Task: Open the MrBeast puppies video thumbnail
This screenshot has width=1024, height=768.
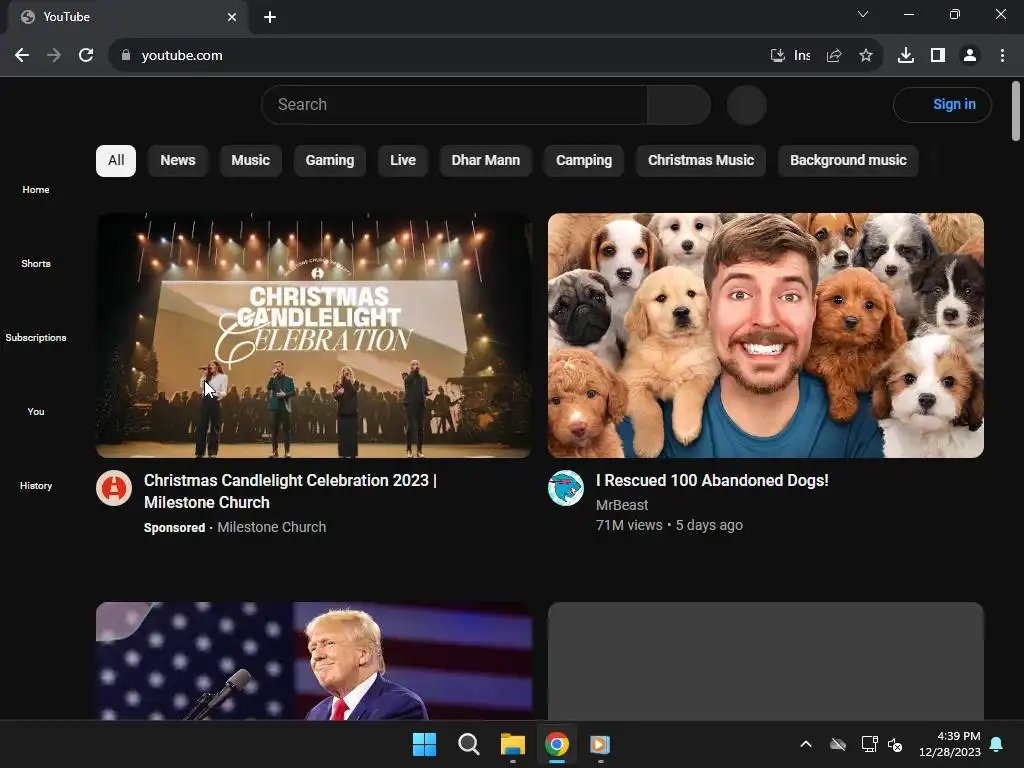Action: 765,335
